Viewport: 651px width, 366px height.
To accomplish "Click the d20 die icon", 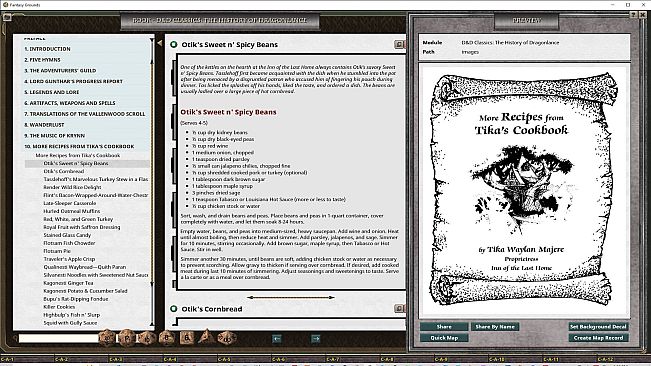I will (107, 338).
